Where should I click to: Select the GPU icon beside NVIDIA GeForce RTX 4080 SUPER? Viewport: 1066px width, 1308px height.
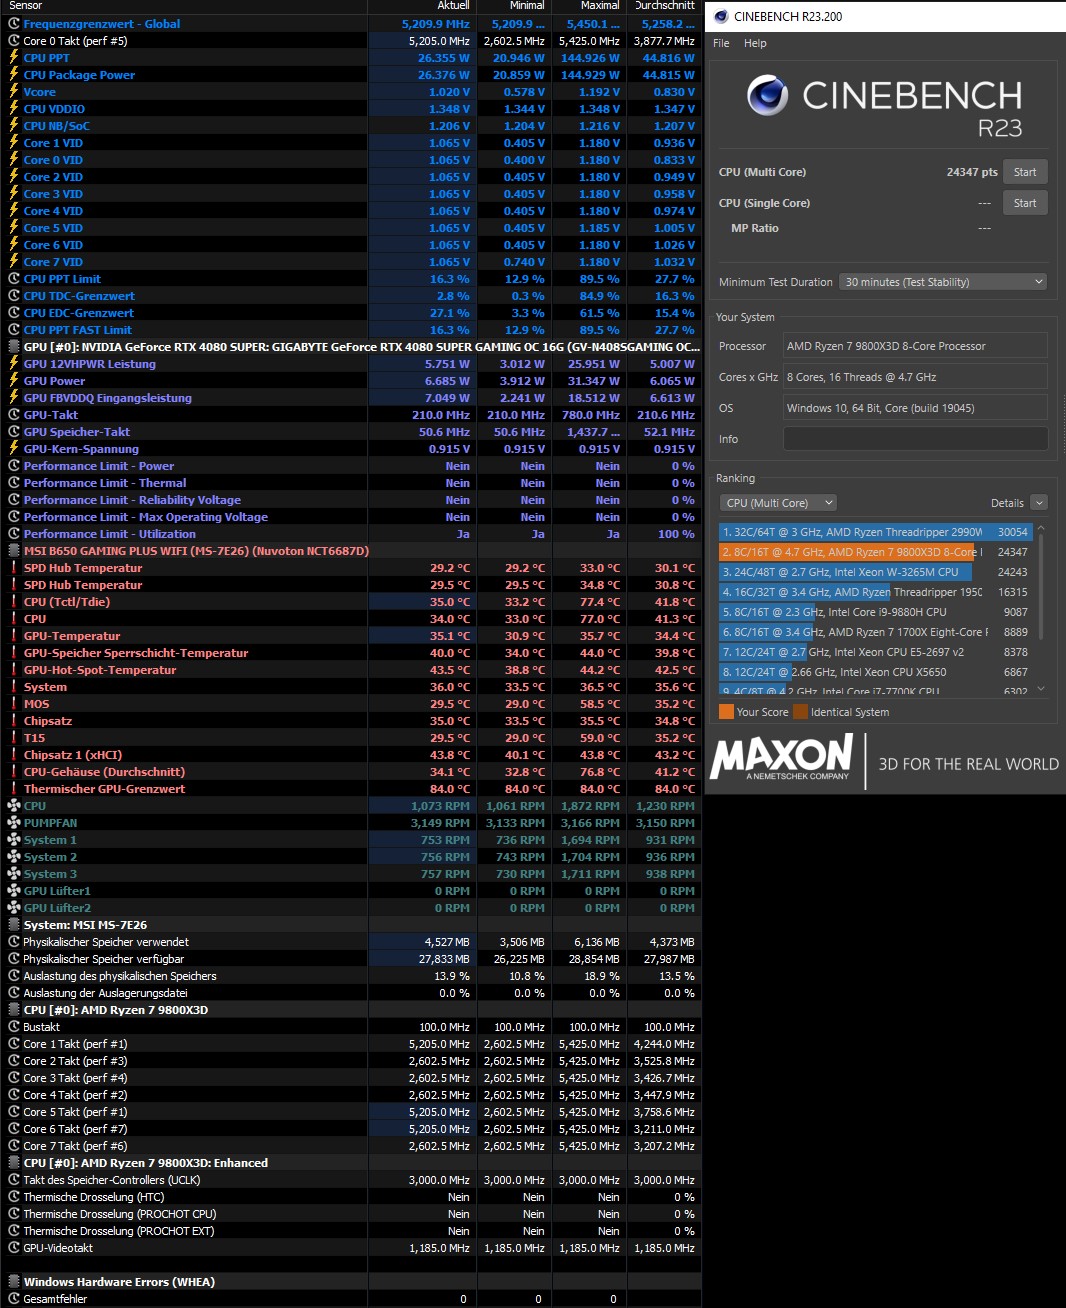pos(13,346)
